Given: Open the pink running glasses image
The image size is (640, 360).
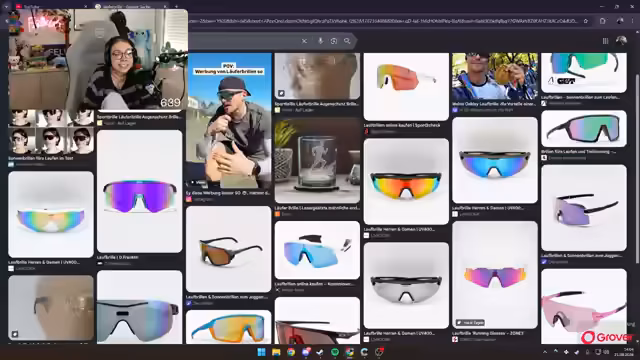Looking at the screenshot, I should pos(584,306).
